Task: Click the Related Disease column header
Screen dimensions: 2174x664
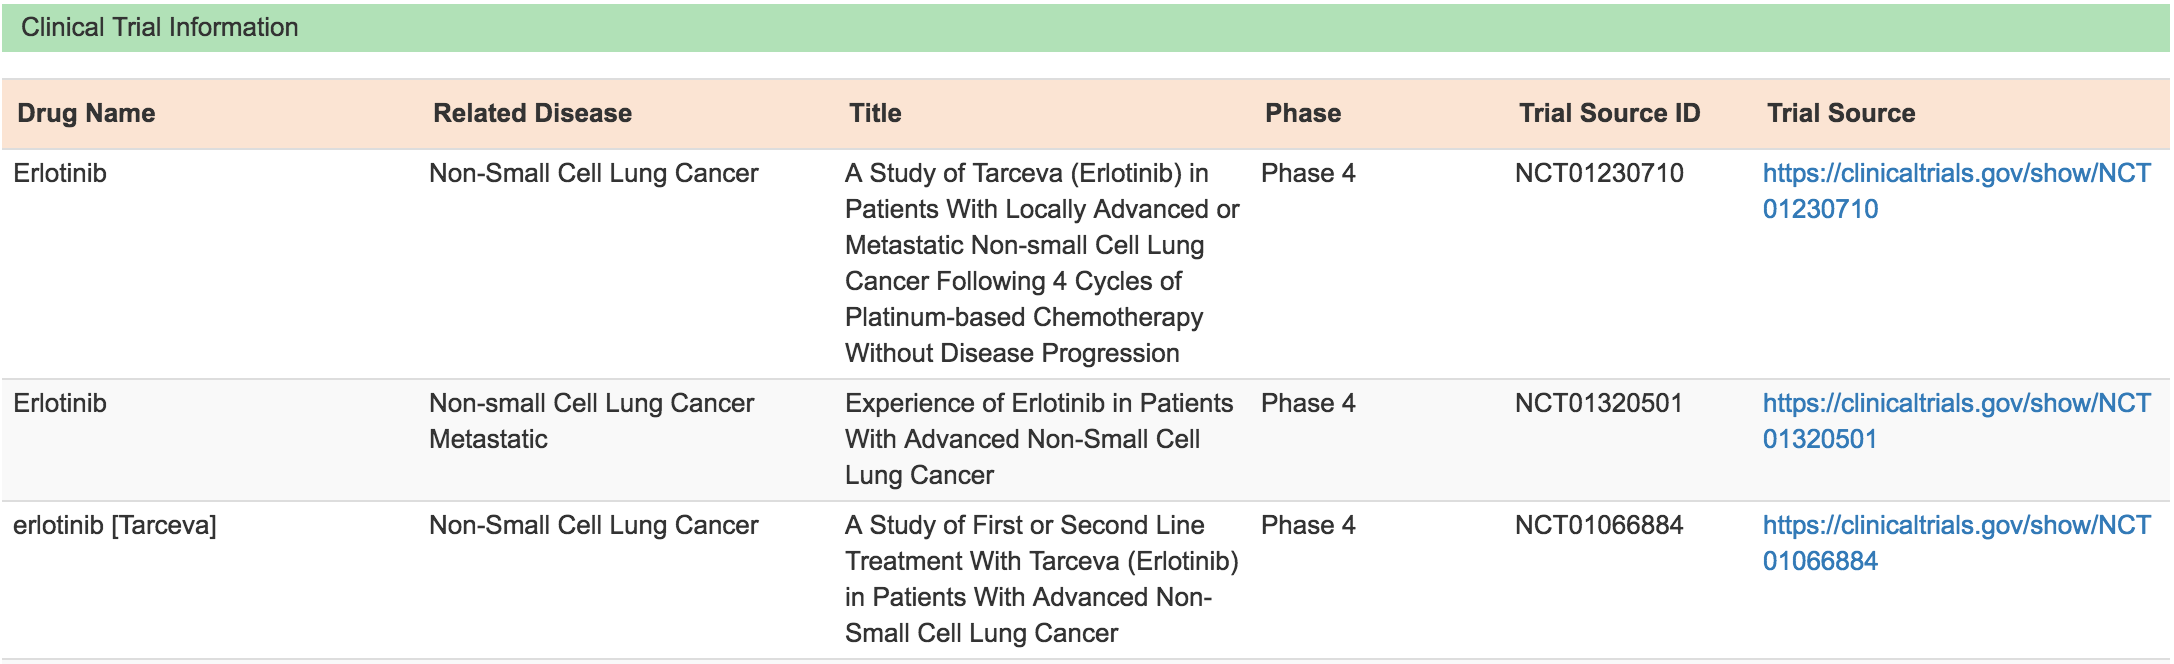Action: coord(532,113)
